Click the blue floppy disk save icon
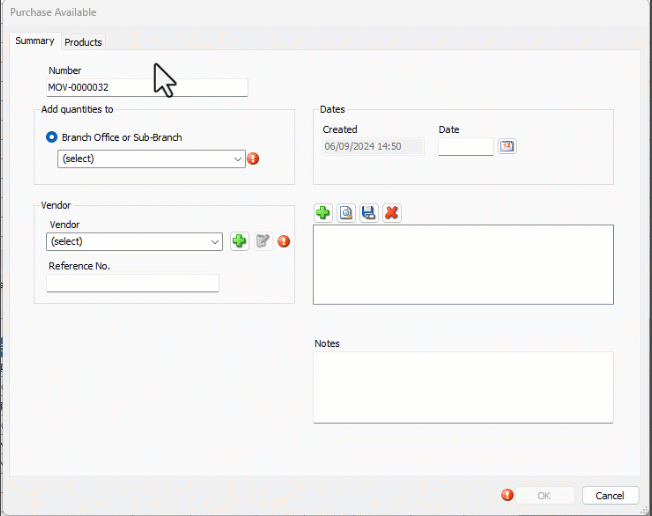The width and height of the screenshot is (652, 516). click(x=369, y=213)
